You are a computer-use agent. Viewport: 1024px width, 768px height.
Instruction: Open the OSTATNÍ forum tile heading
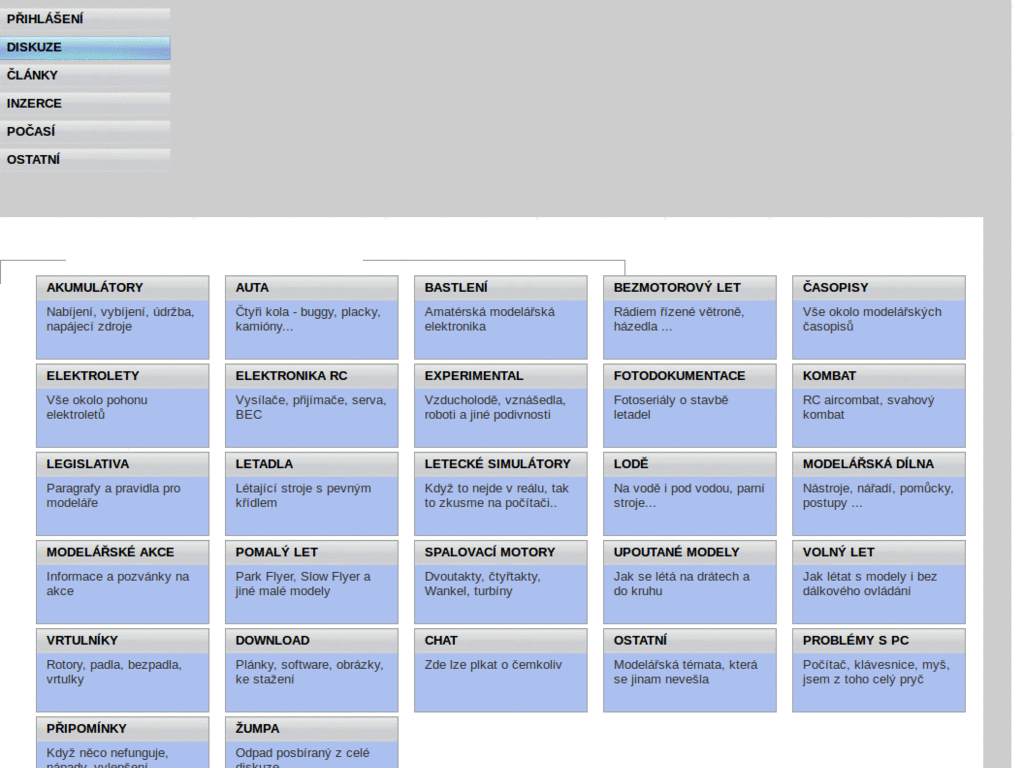point(640,640)
